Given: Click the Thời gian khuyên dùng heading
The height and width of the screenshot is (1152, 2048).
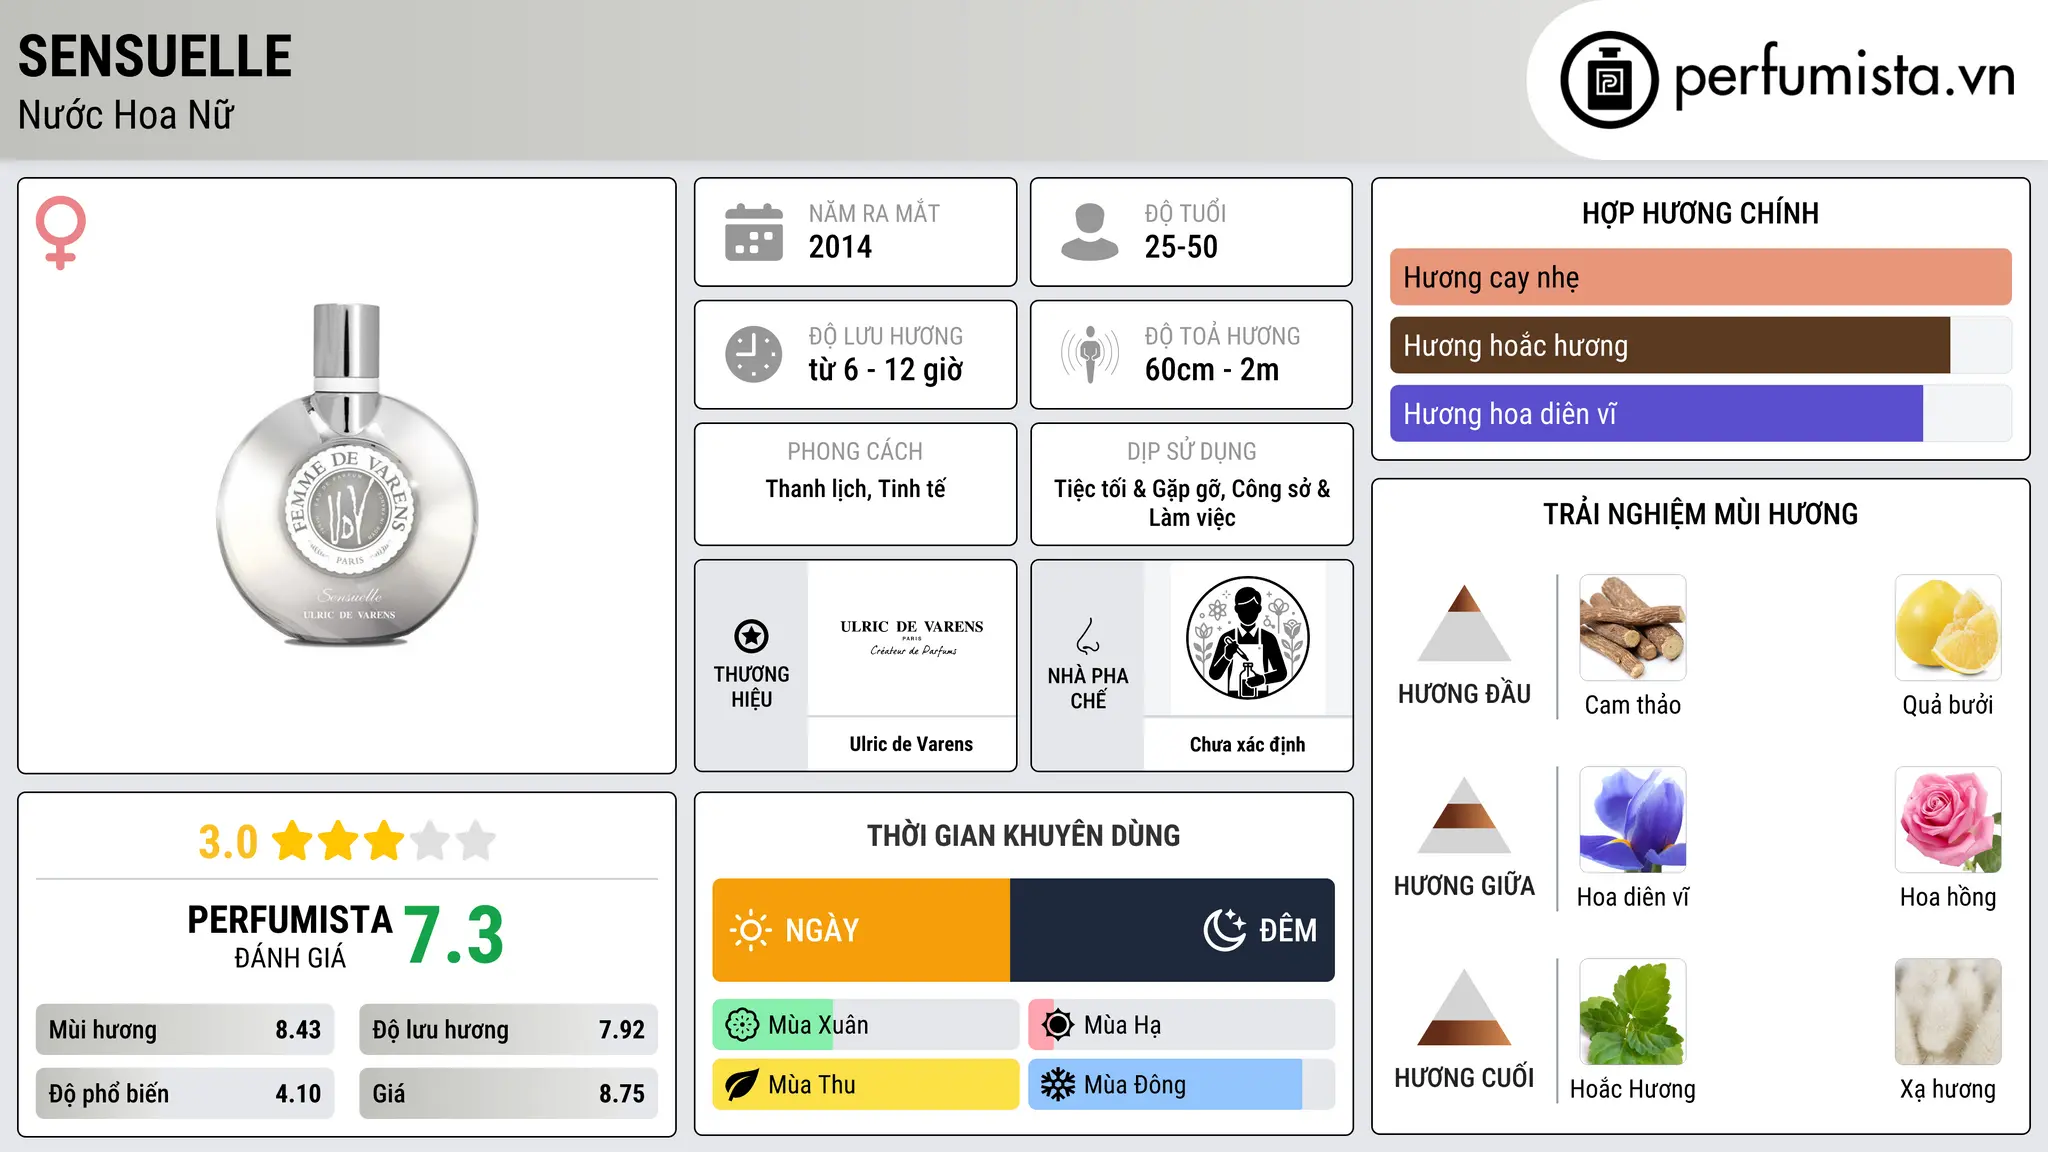Looking at the screenshot, I should tap(1023, 835).
